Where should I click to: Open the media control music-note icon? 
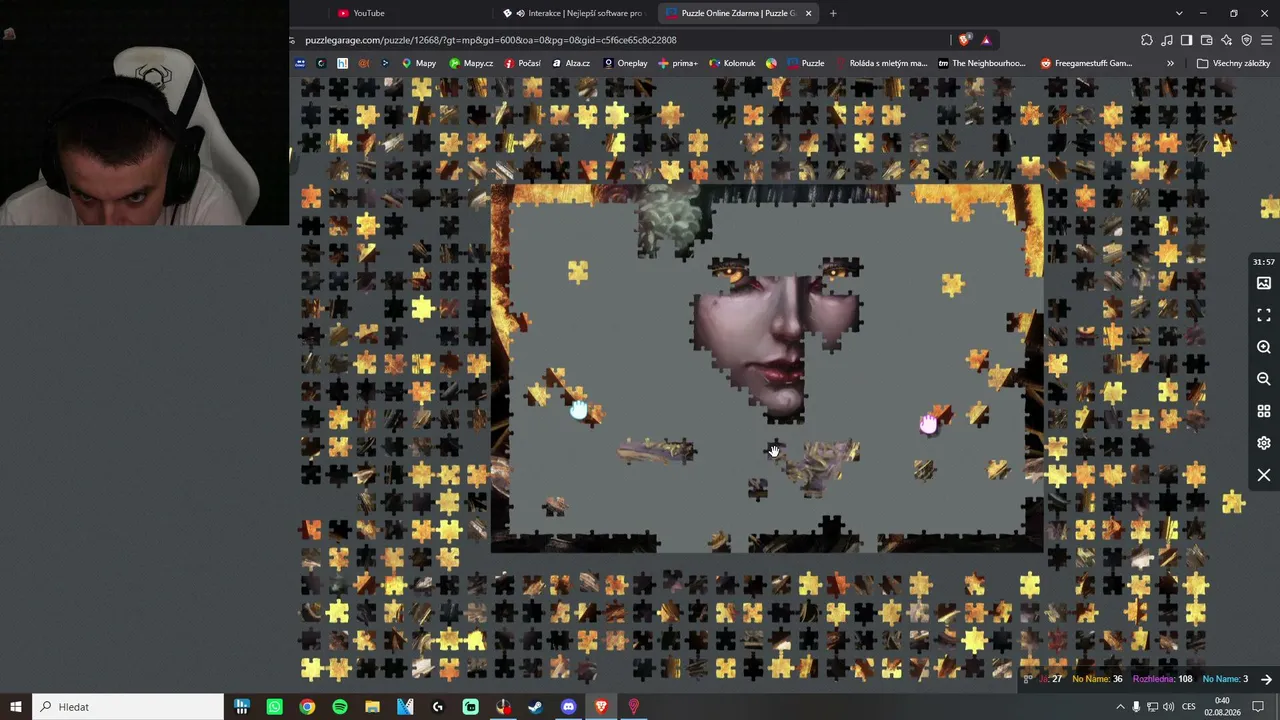tap(1167, 40)
